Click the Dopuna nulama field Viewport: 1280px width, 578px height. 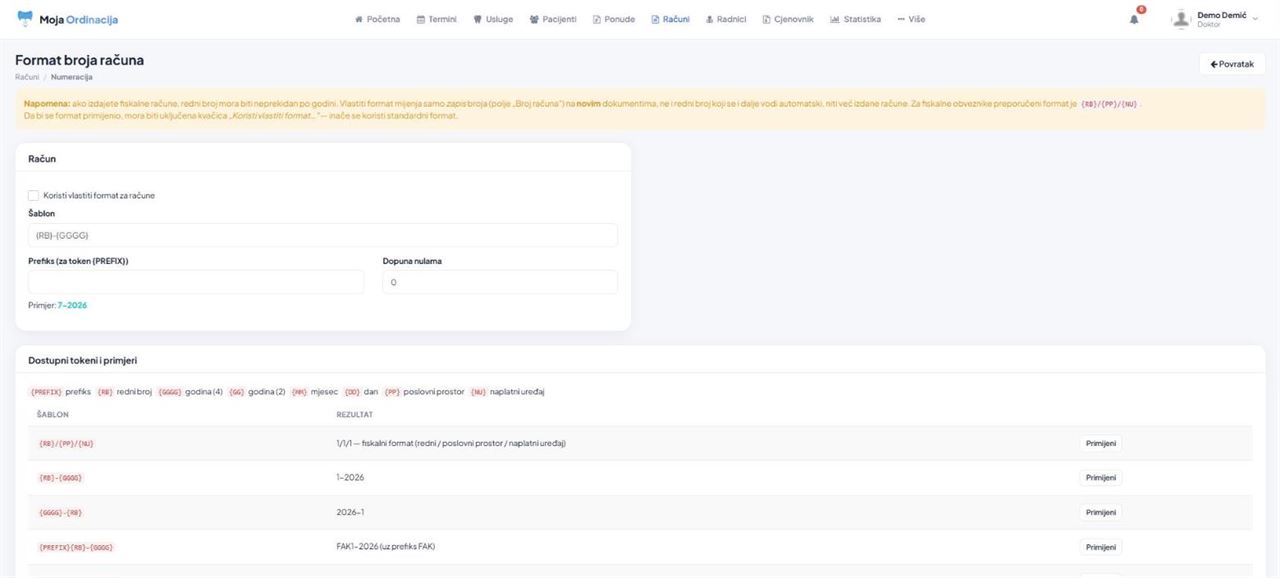coord(500,282)
